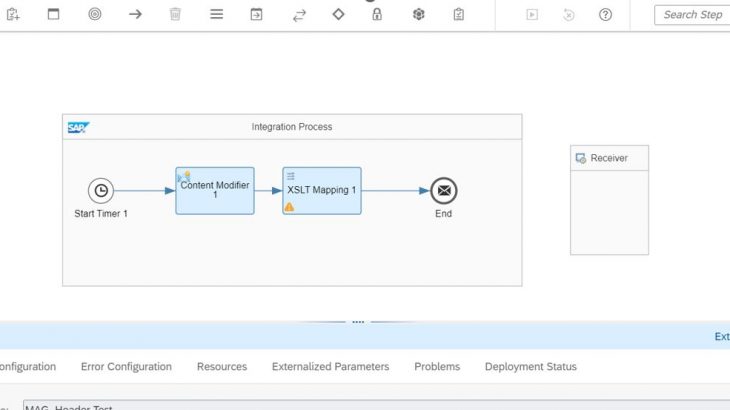Click the XSLT Mapping 1 step
This screenshot has height=410, width=730.
[x=322, y=190]
